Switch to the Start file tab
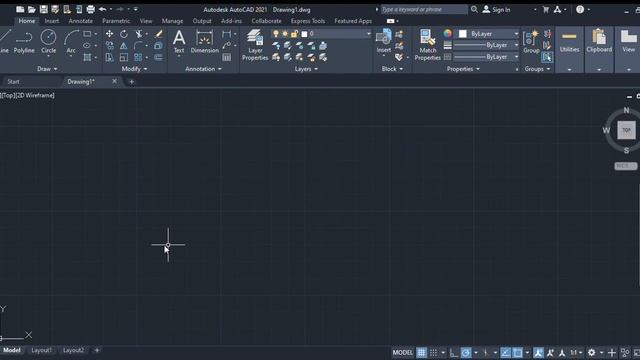Viewport: 640px width, 360px height. tap(13, 82)
